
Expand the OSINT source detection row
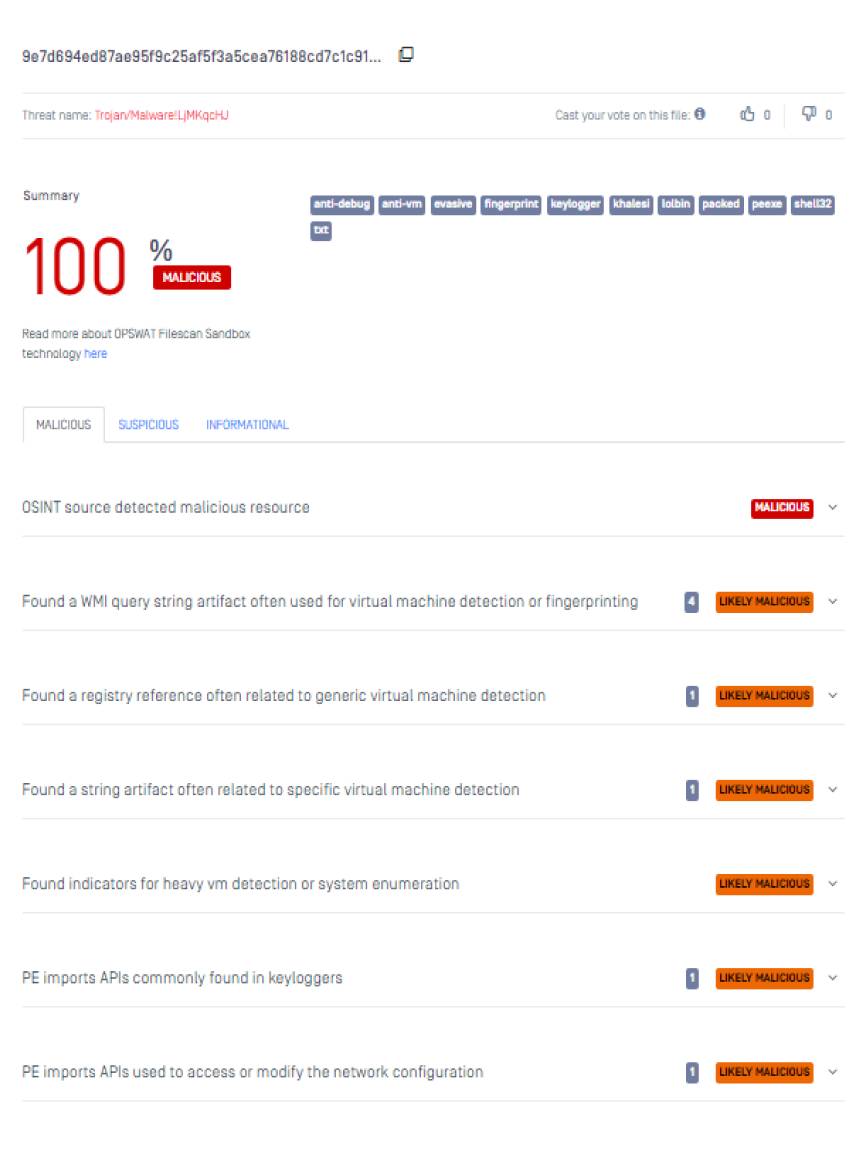833,508
